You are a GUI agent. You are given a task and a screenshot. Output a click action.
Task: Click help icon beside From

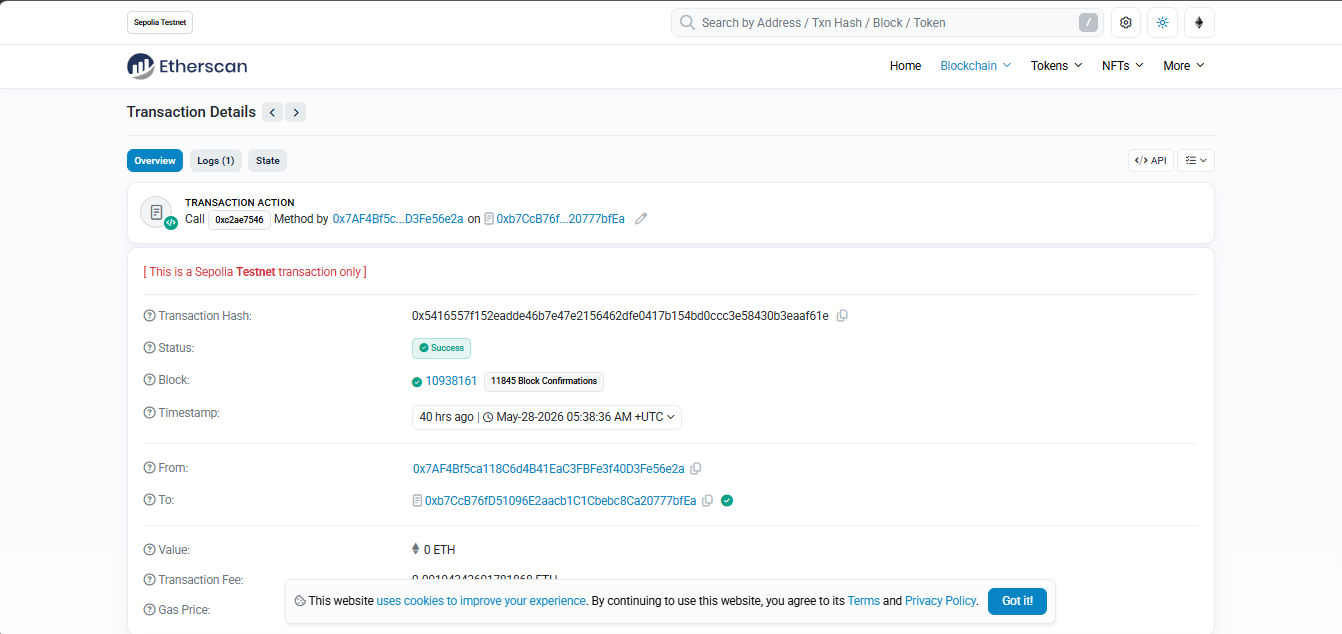coord(150,468)
